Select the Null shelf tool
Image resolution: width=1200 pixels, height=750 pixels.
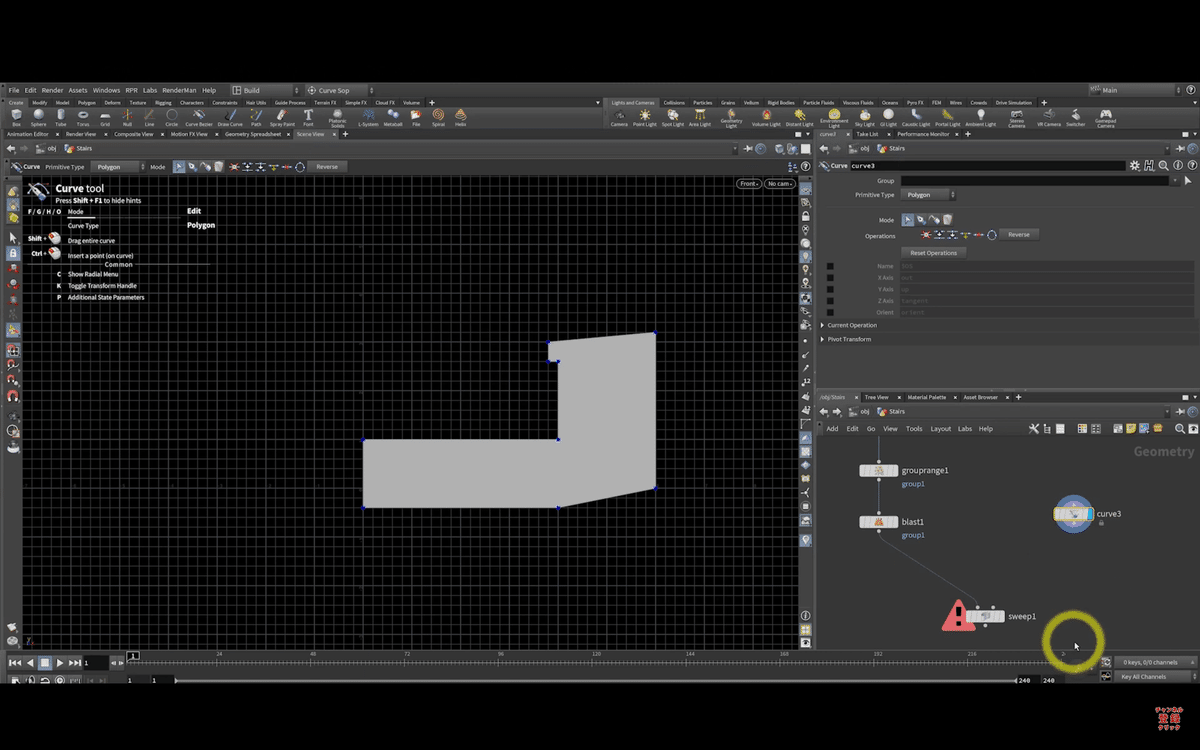(x=128, y=118)
